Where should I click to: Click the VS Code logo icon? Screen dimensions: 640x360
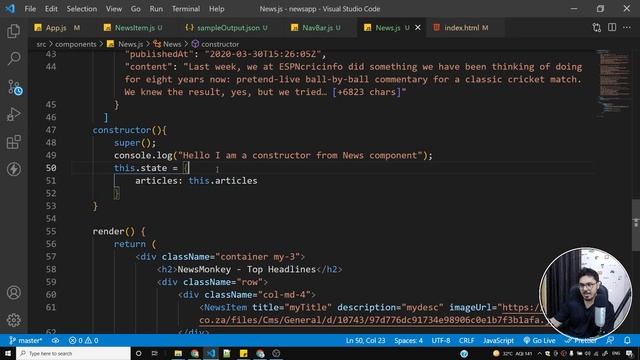click(10, 8)
